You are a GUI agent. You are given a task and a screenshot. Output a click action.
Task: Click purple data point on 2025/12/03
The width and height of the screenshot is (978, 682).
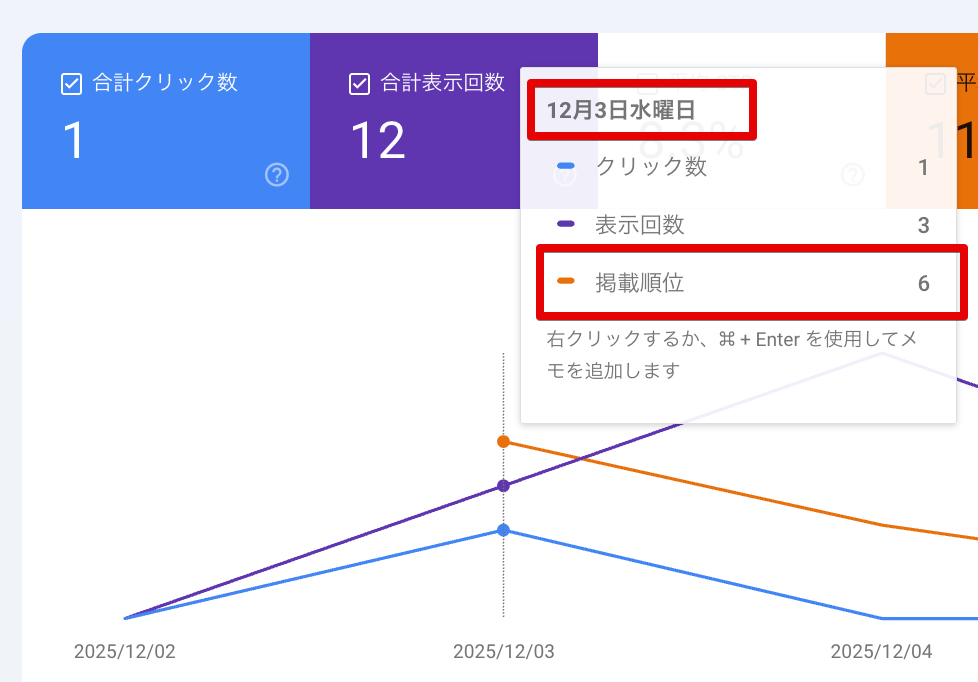(x=503, y=486)
